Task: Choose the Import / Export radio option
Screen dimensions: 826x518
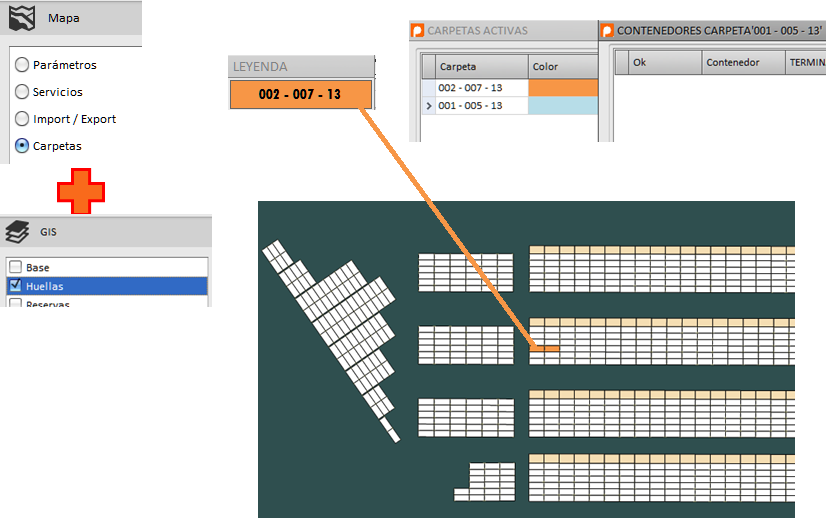Action: click(x=22, y=119)
